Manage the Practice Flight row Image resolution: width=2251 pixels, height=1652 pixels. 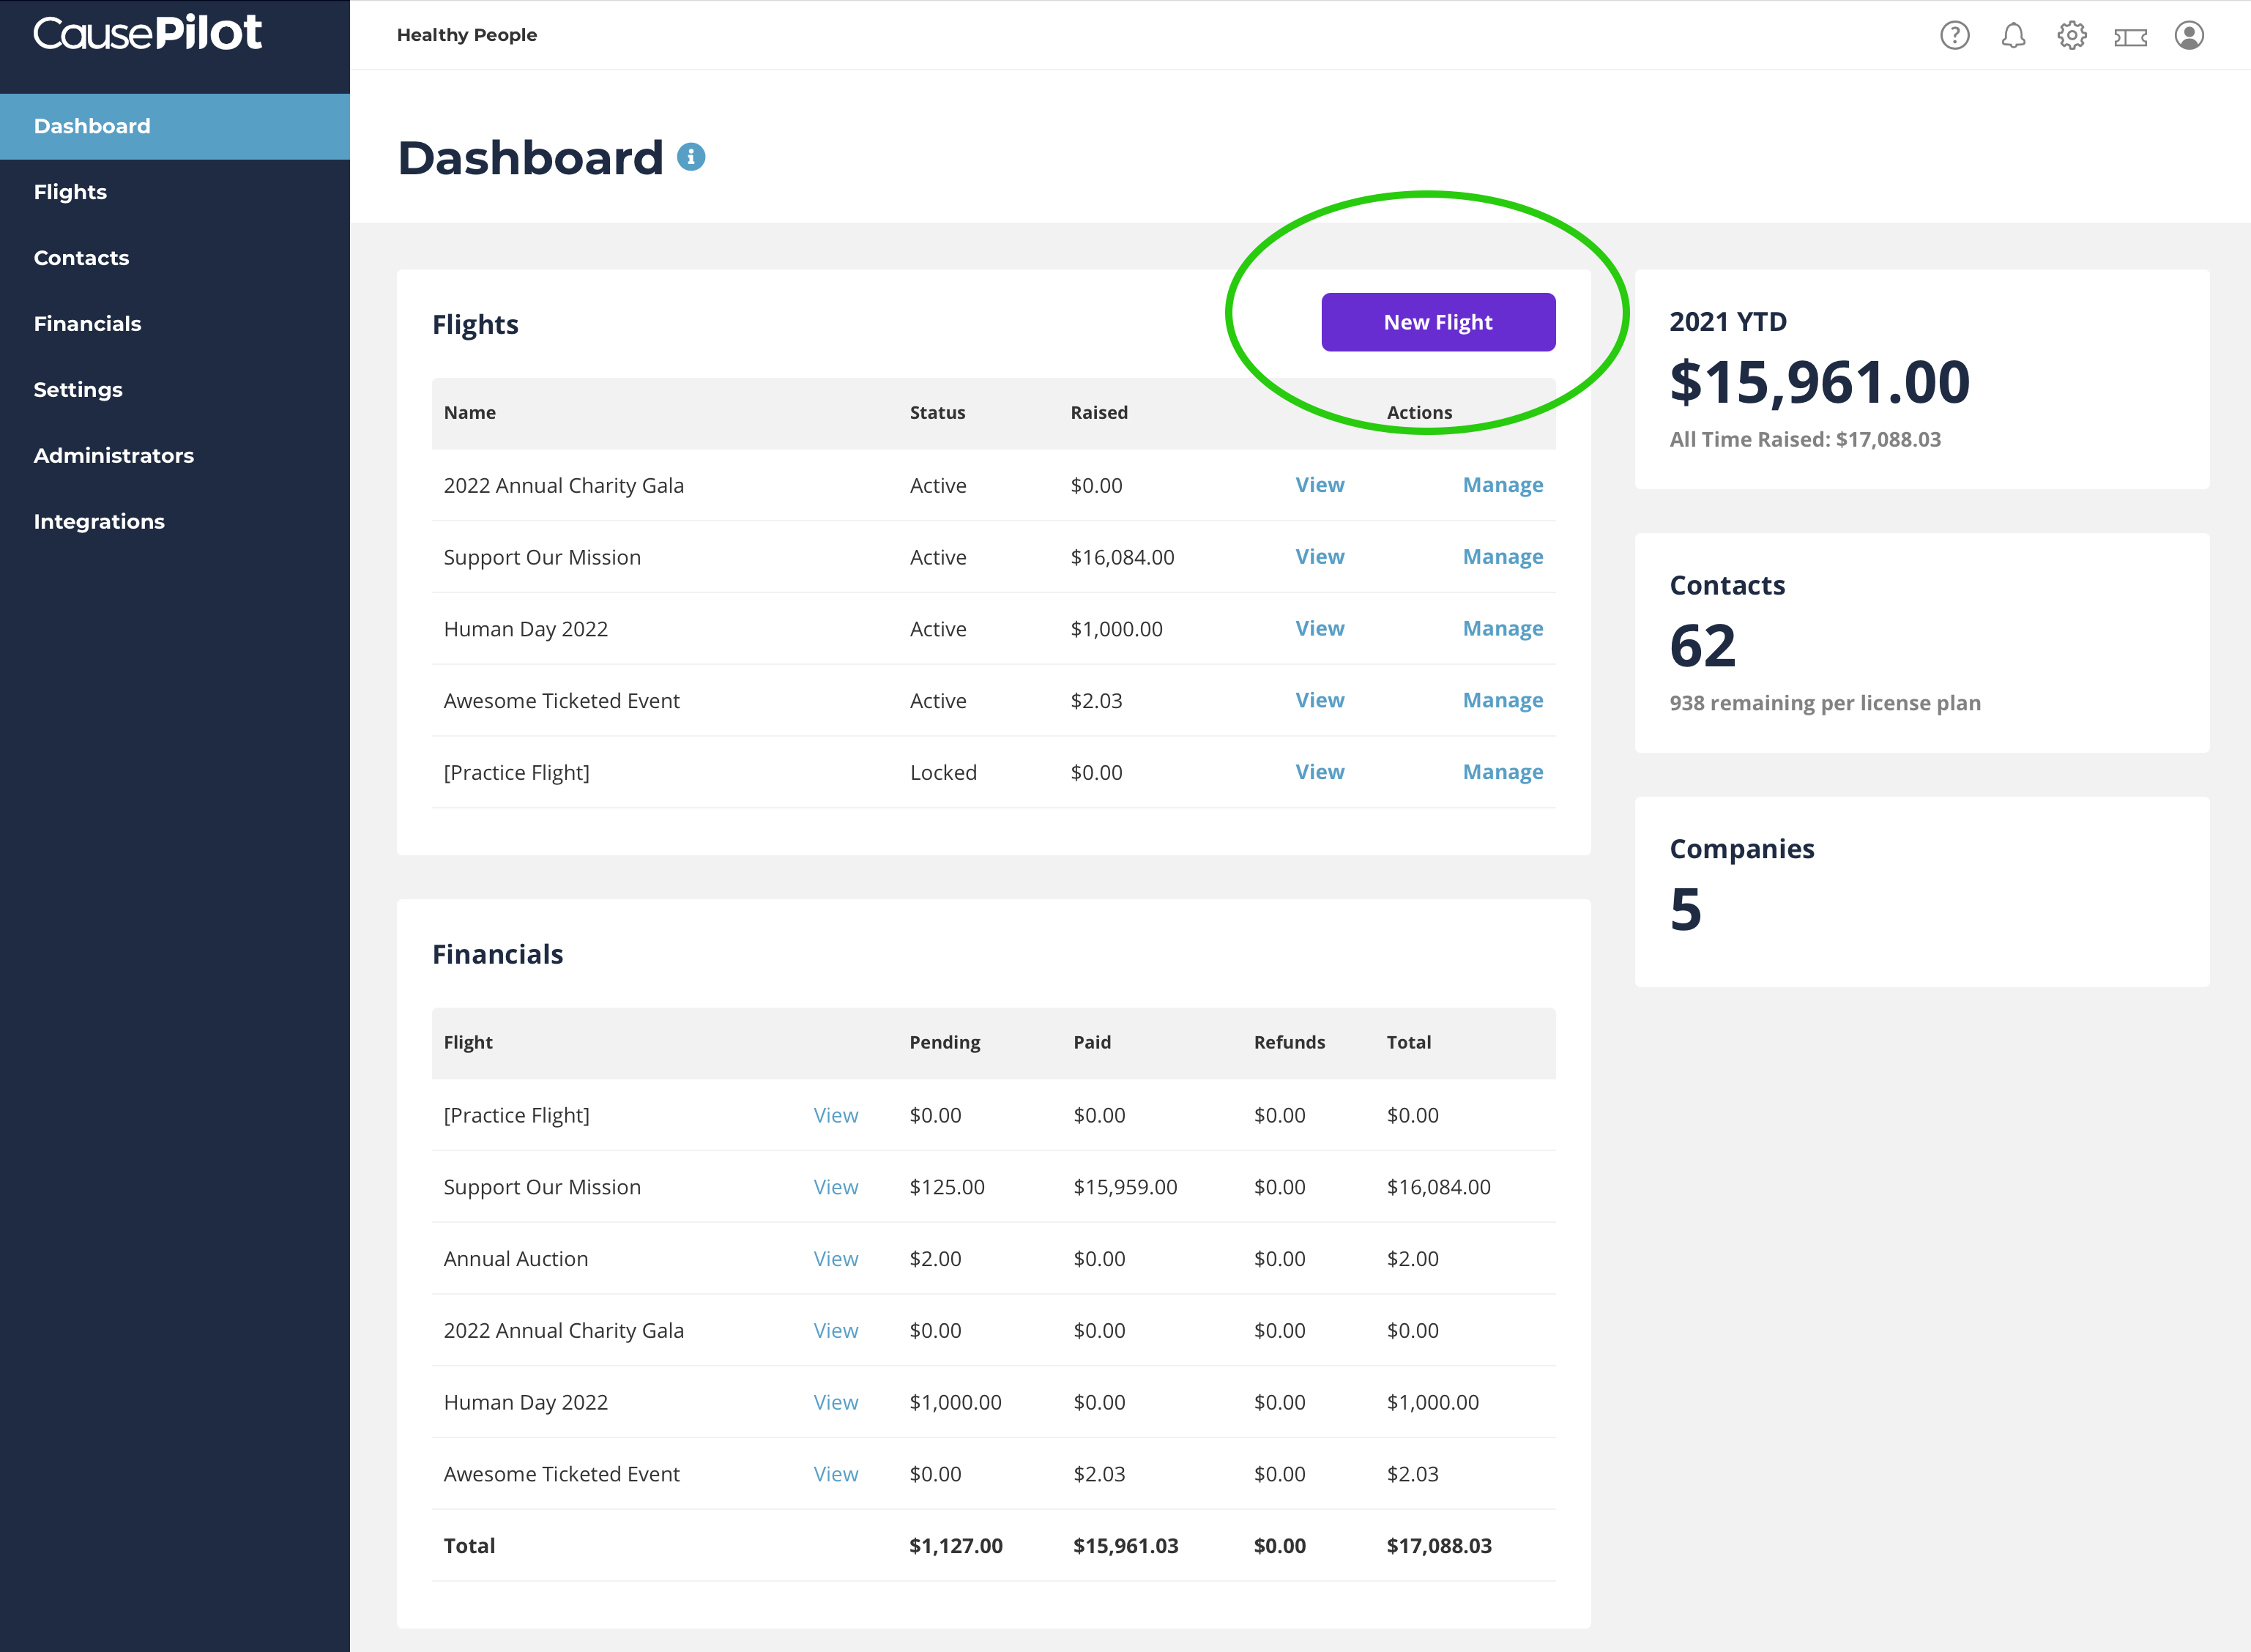pyautogui.click(x=1502, y=772)
